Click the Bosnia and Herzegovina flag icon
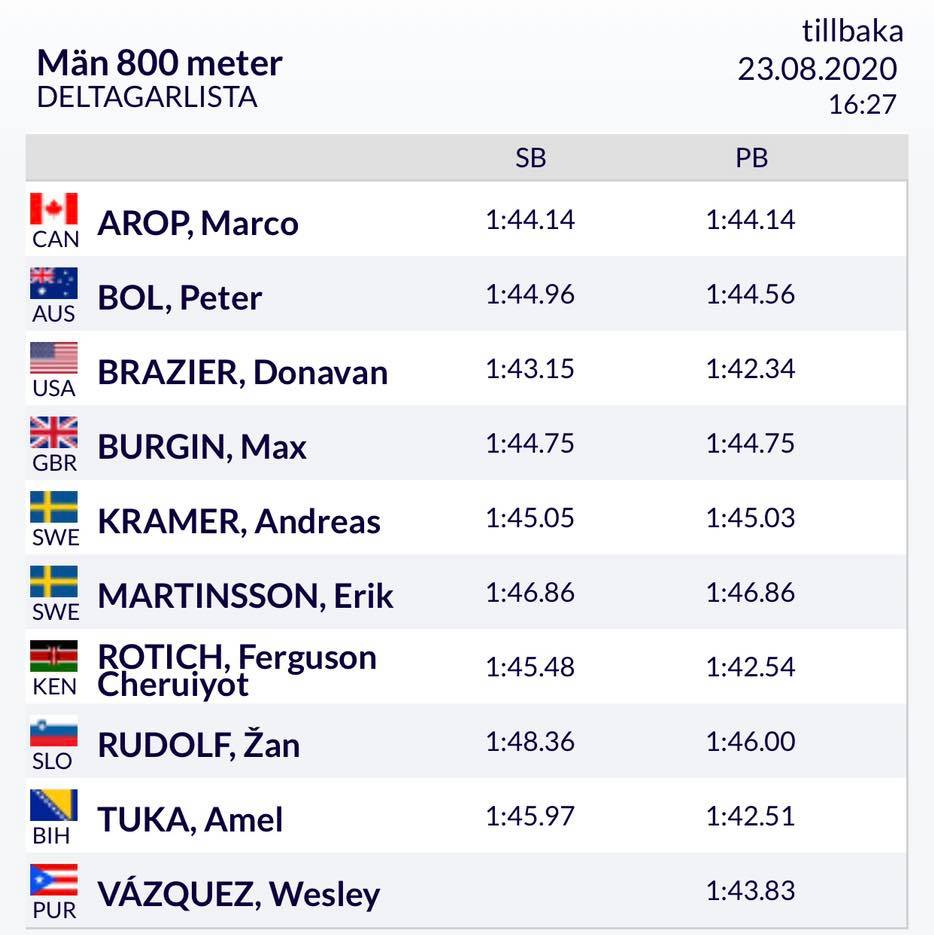The height and width of the screenshot is (935, 934). pos(54,806)
